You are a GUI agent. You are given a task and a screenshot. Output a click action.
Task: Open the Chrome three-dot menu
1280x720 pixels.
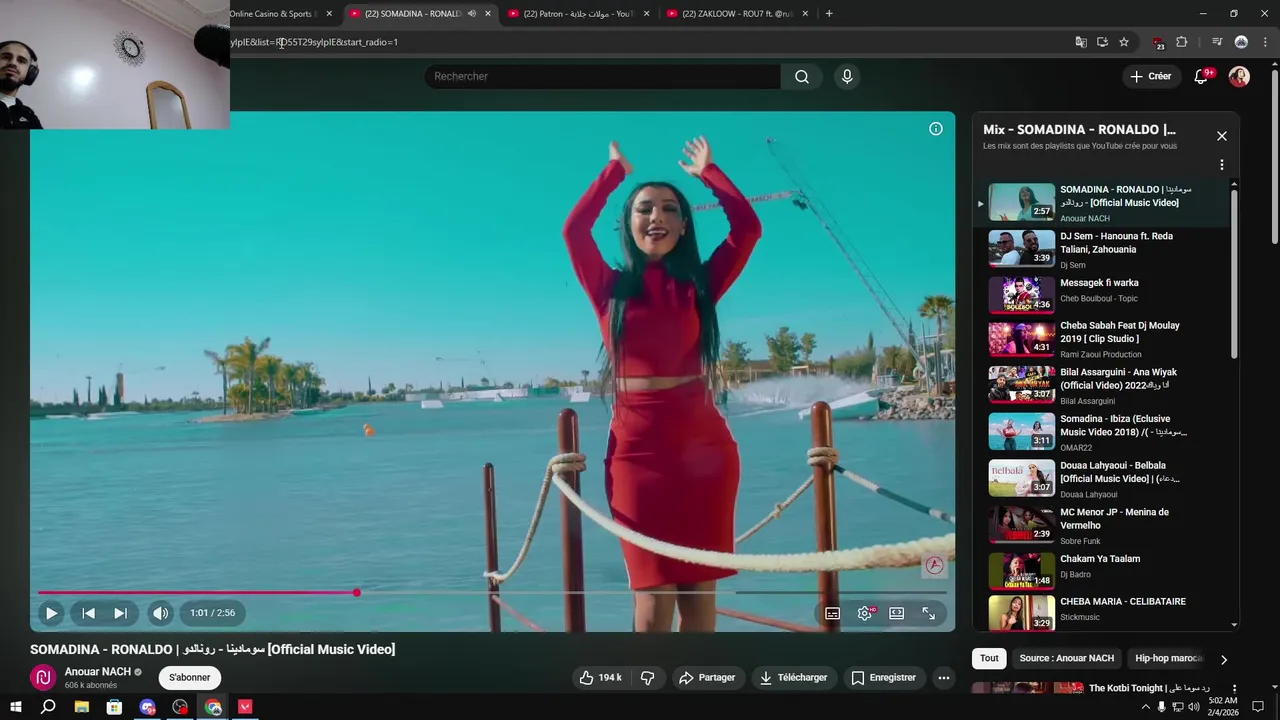(1263, 42)
